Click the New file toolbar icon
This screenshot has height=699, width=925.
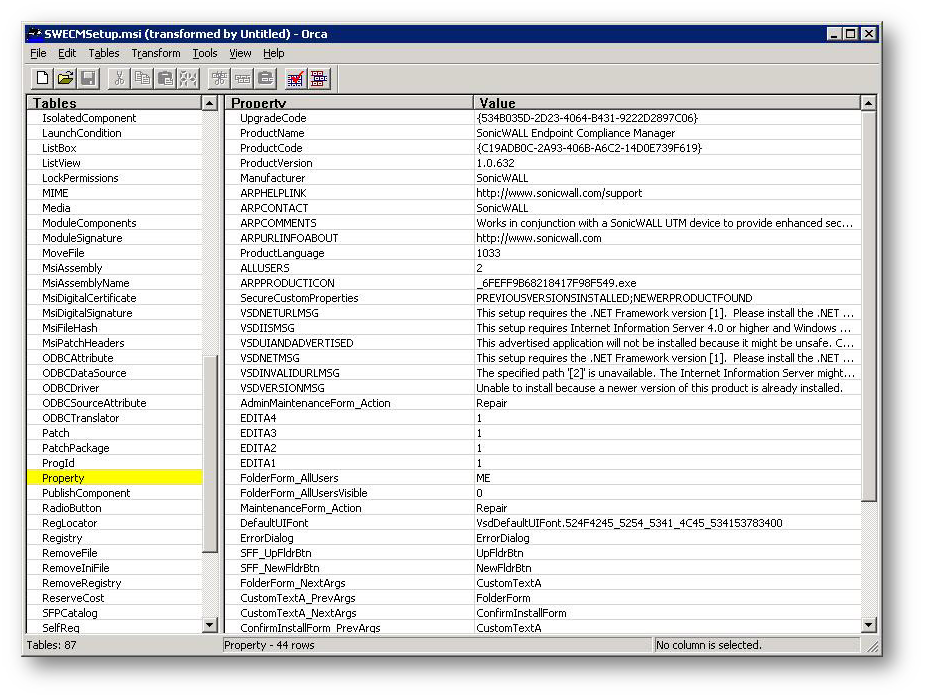(42, 78)
